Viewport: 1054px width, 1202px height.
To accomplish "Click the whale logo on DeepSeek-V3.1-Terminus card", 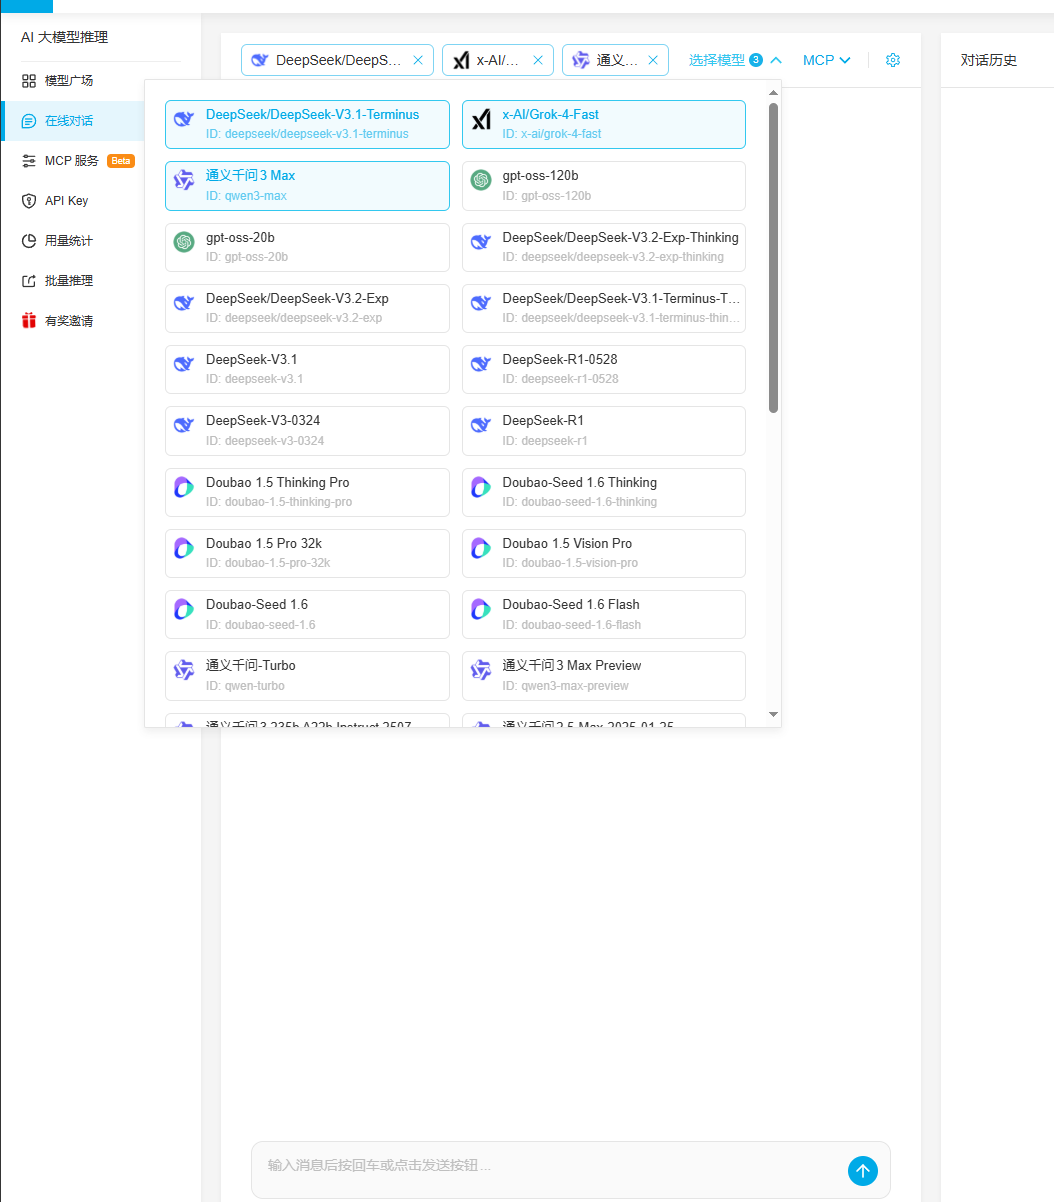I will point(184,119).
